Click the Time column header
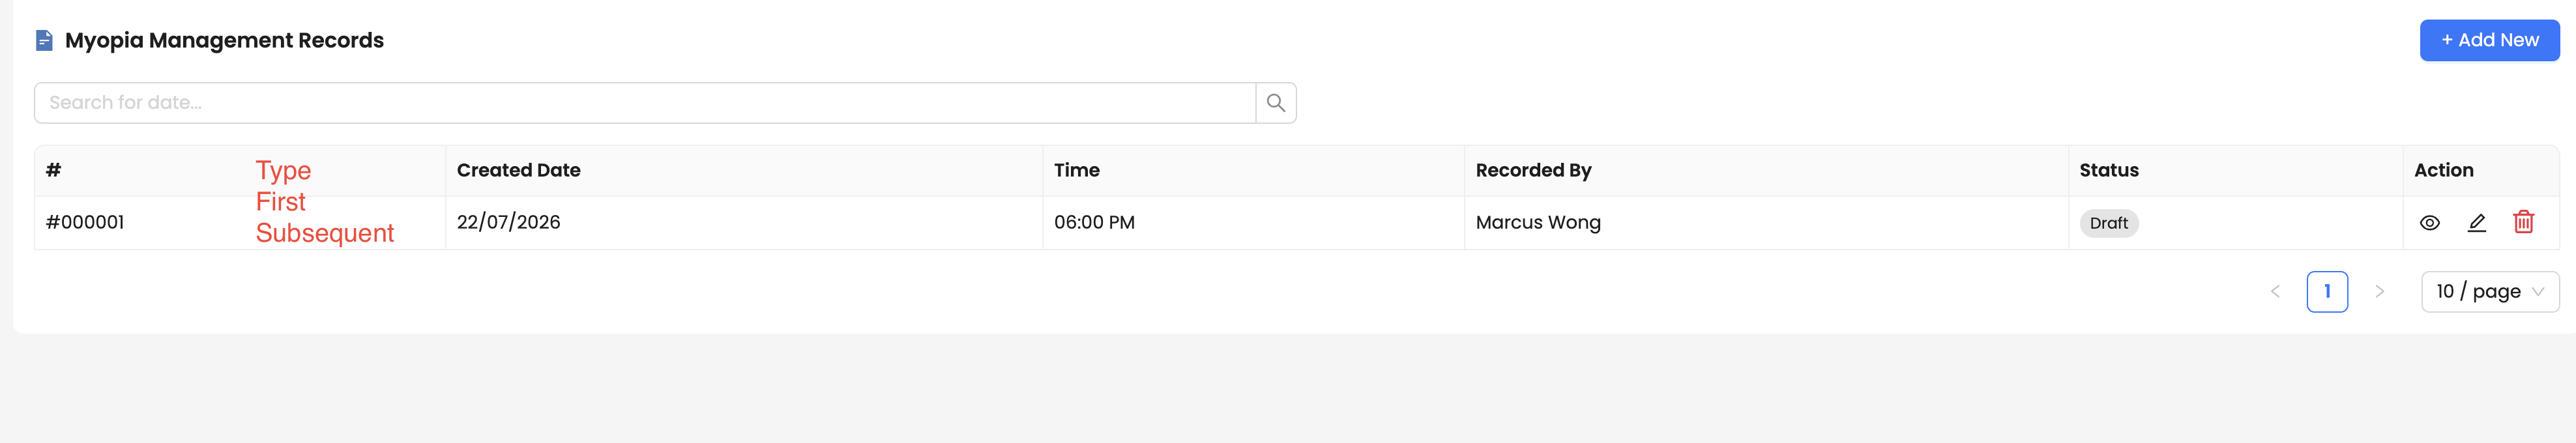This screenshot has width=2576, height=443. click(x=1076, y=170)
